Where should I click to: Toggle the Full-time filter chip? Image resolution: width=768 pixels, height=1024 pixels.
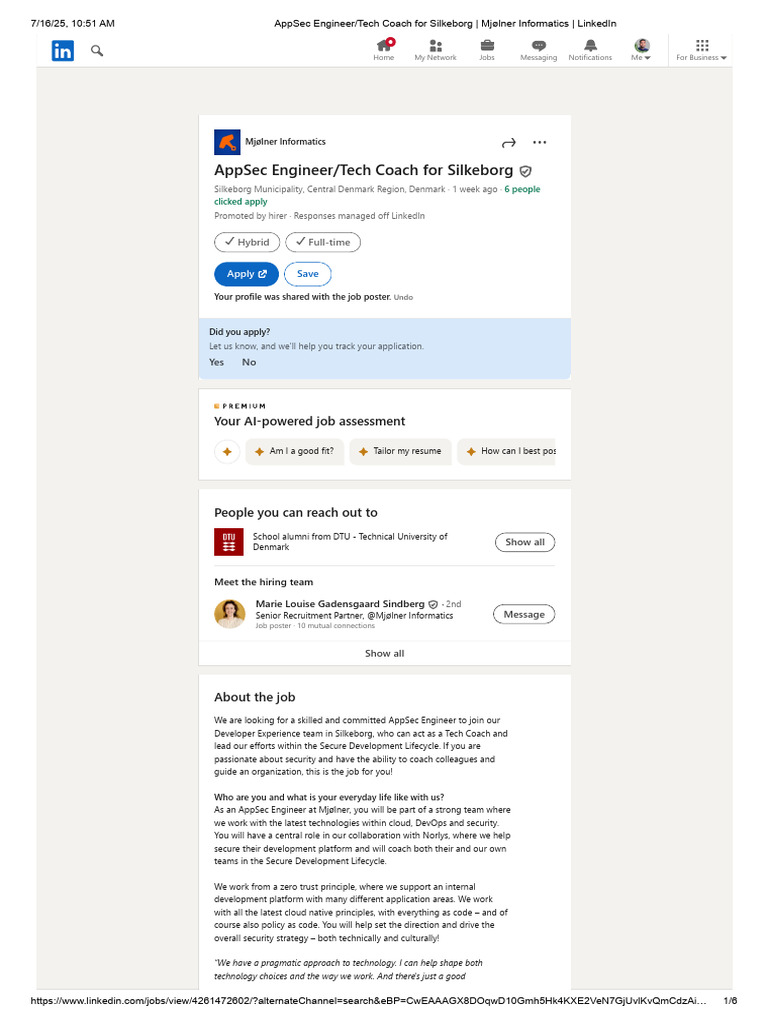click(x=323, y=242)
